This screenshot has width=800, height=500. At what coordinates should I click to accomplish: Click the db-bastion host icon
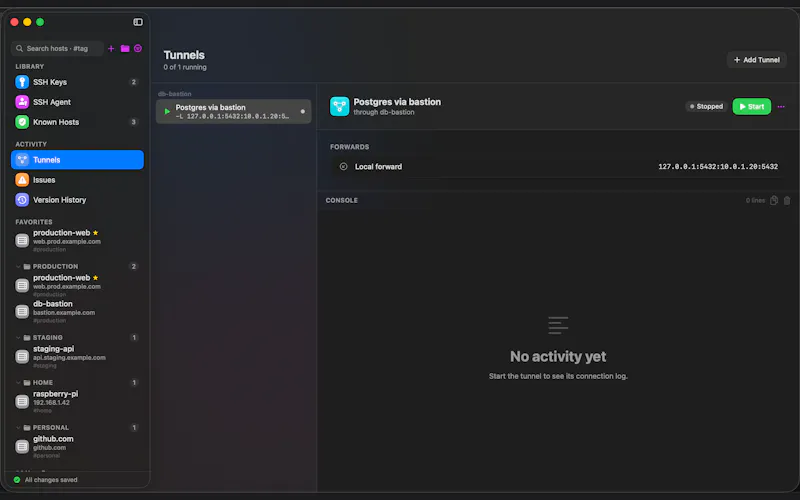point(22,312)
